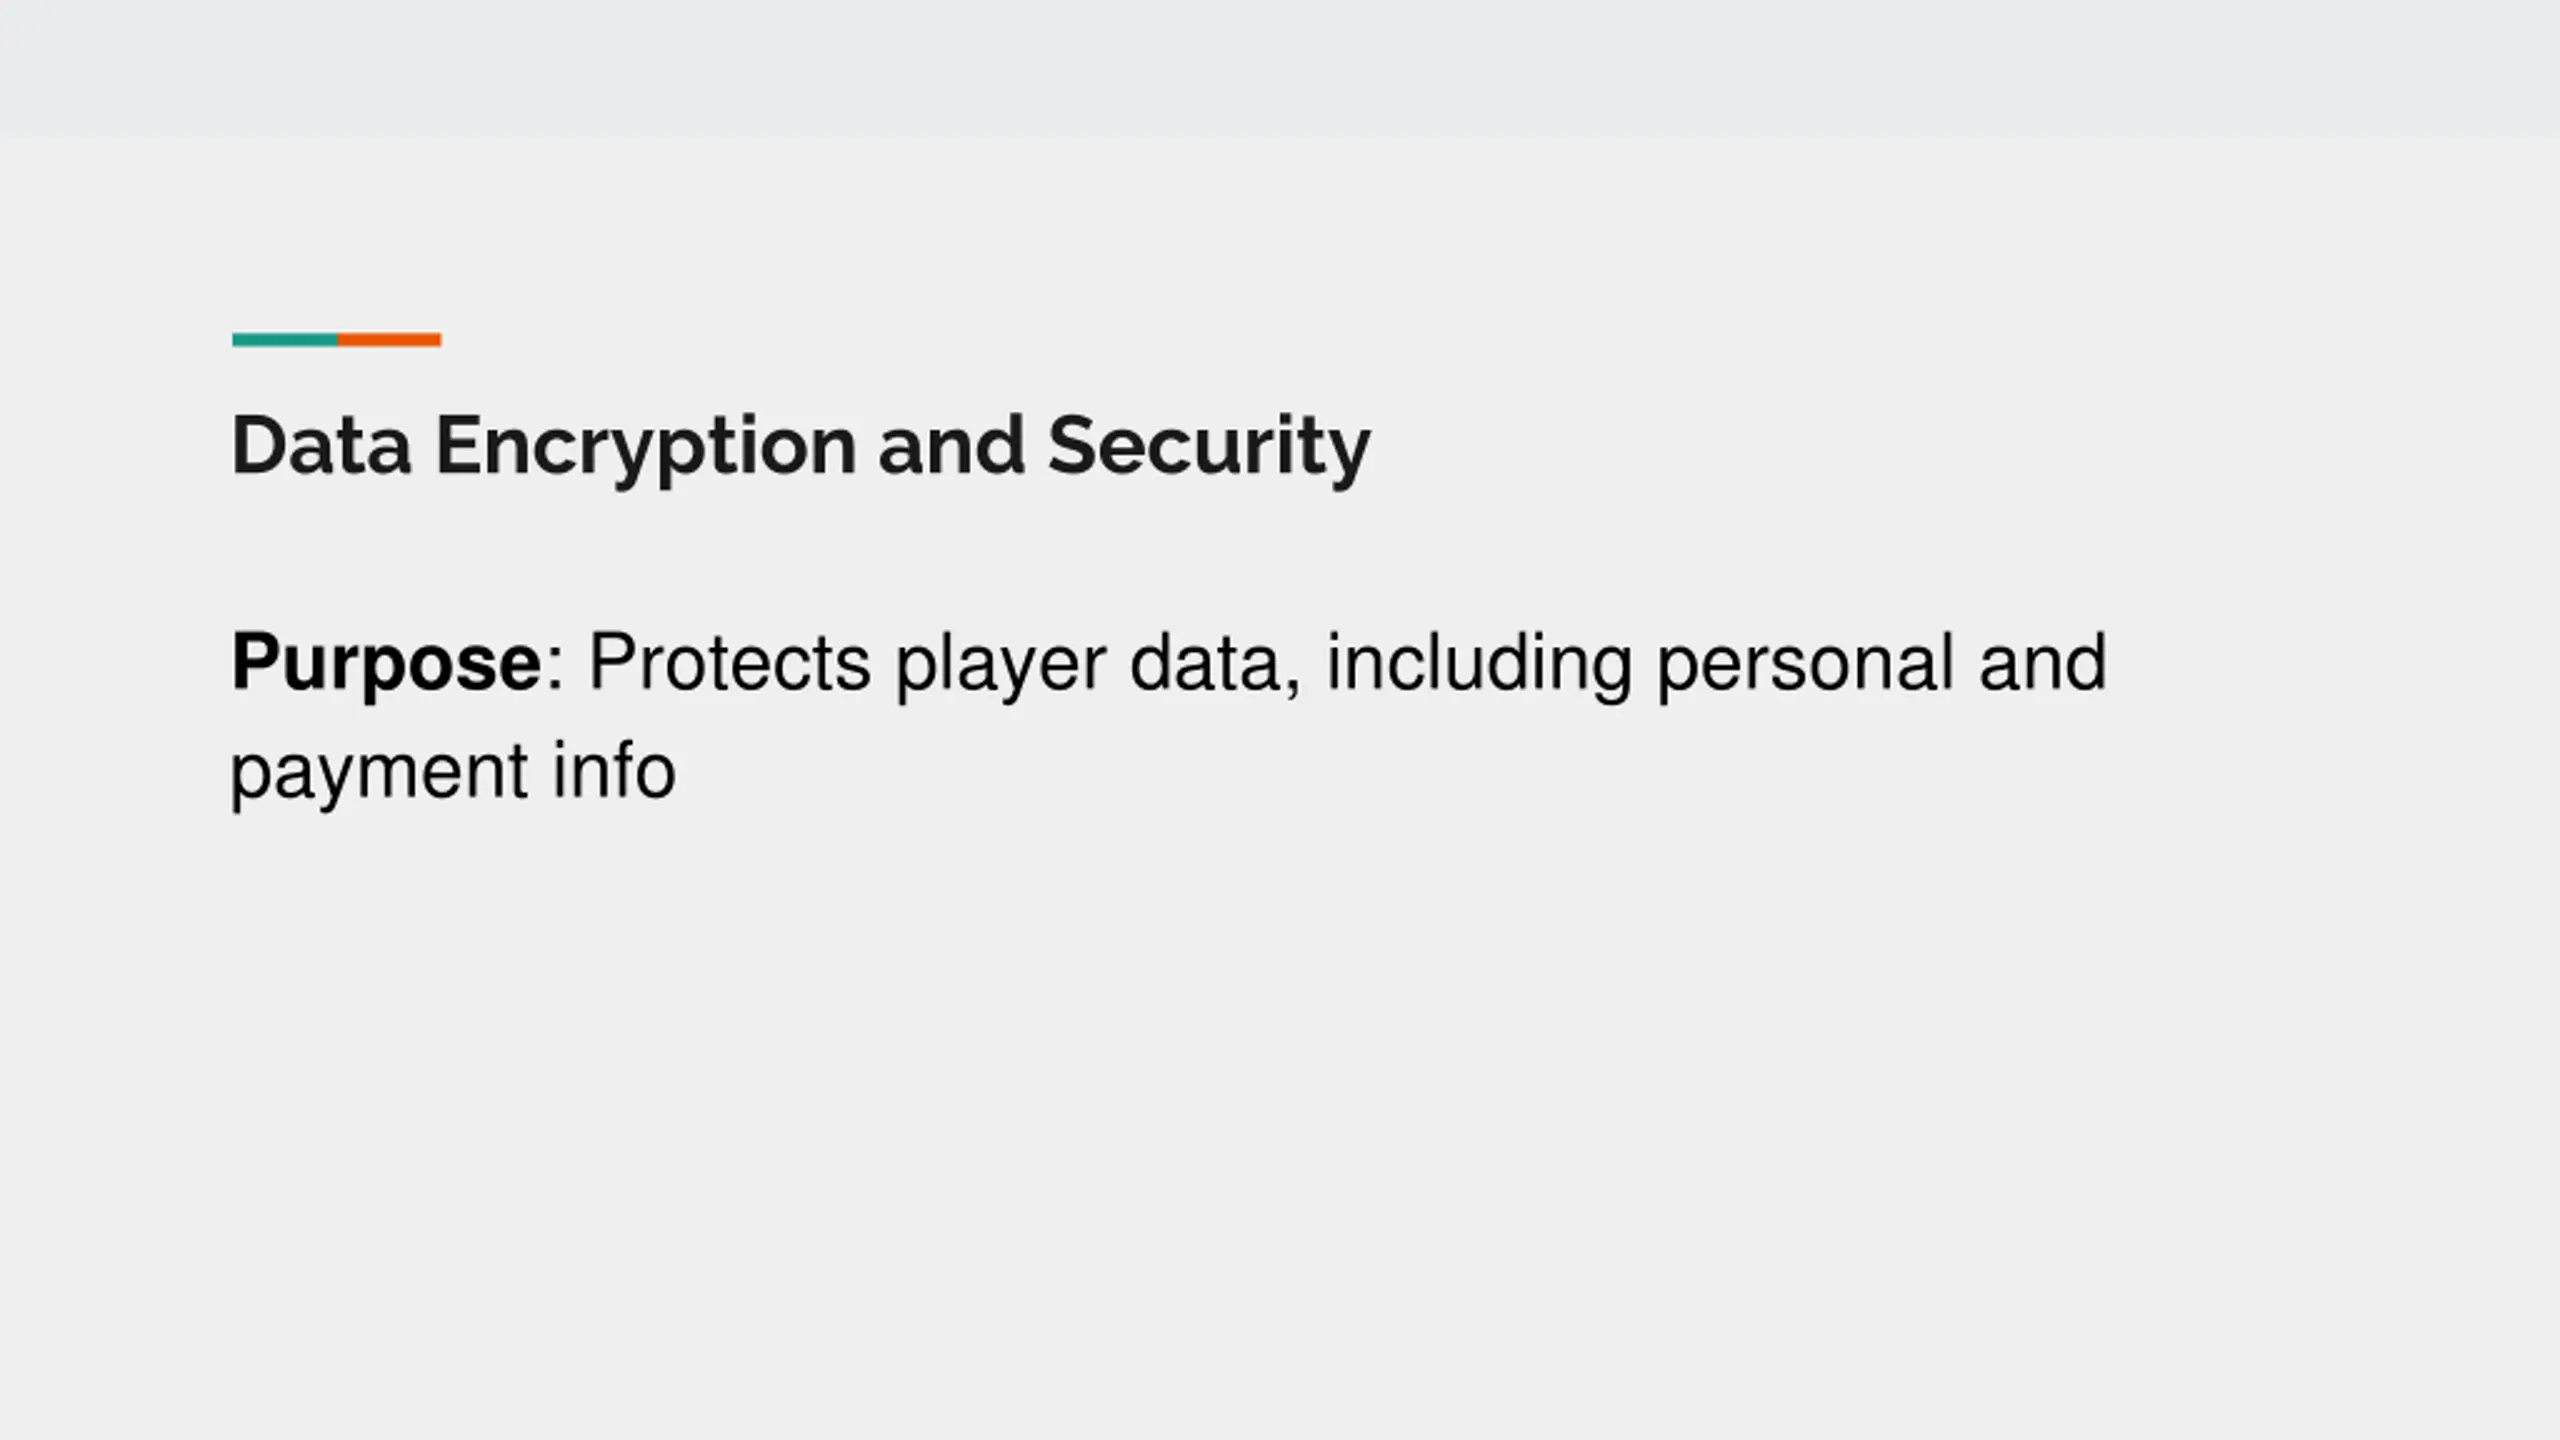Click the empty area below the body text
Viewport: 2560px width, 1440px height.
coord(1280,1100)
